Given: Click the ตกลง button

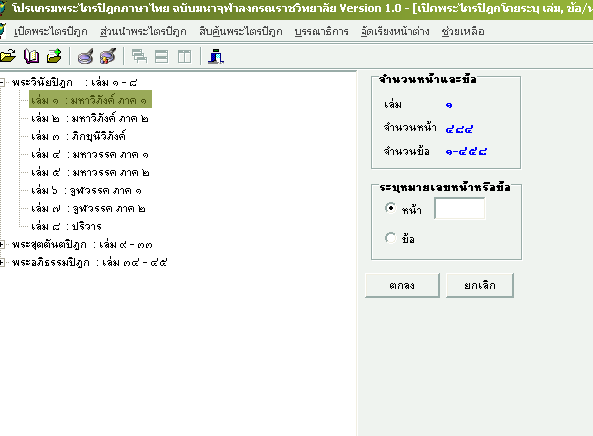Looking at the screenshot, I should pyautogui.click(x=402, y=285).
